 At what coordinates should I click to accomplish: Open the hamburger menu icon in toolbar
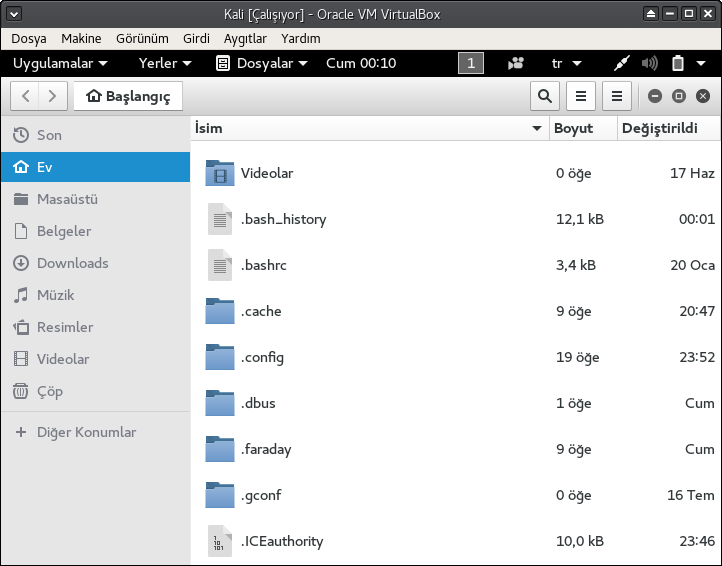617,96
